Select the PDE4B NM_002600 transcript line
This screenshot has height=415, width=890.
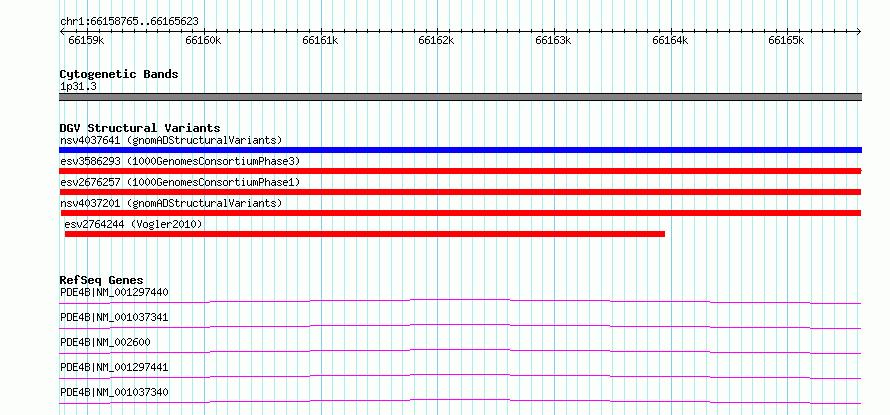click(x=460, y=351)
